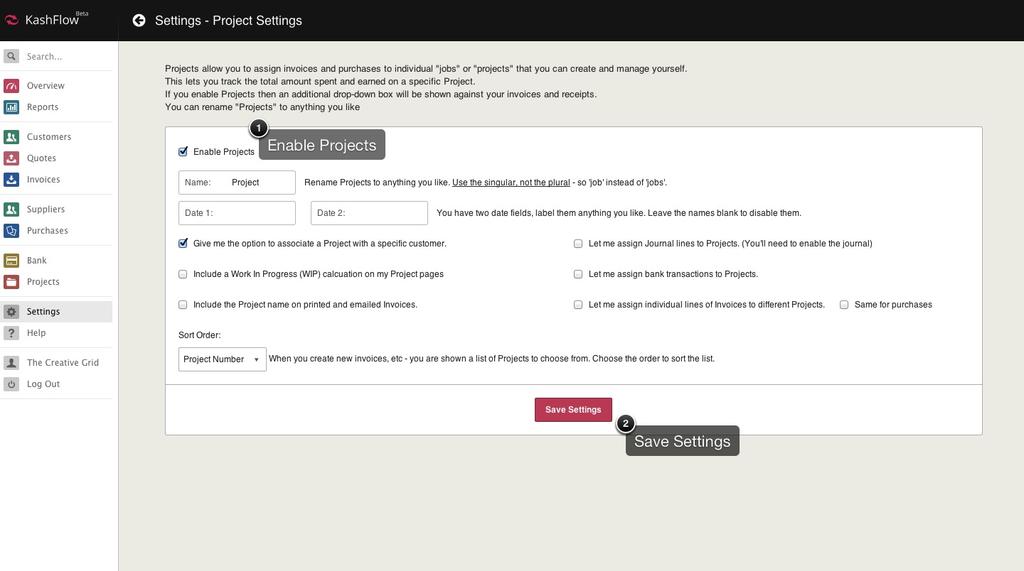Screen dimensions: 1024x571
Task: Open the Invoices sidebar icon
Action: (x=11, y=180)
